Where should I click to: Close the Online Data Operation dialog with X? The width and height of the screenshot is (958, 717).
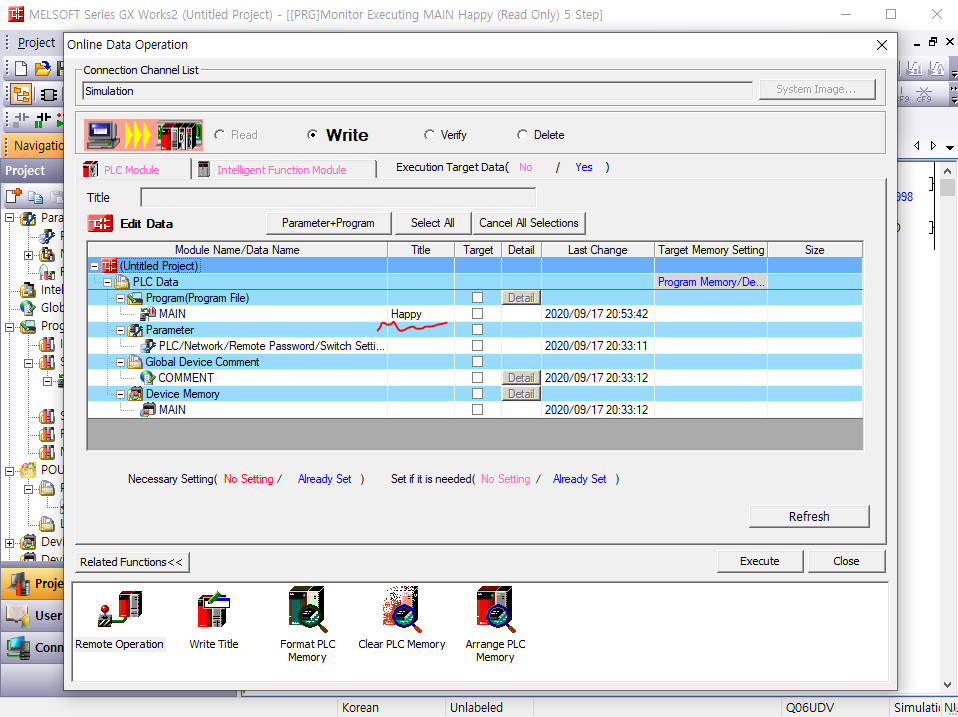pos(882,45)
